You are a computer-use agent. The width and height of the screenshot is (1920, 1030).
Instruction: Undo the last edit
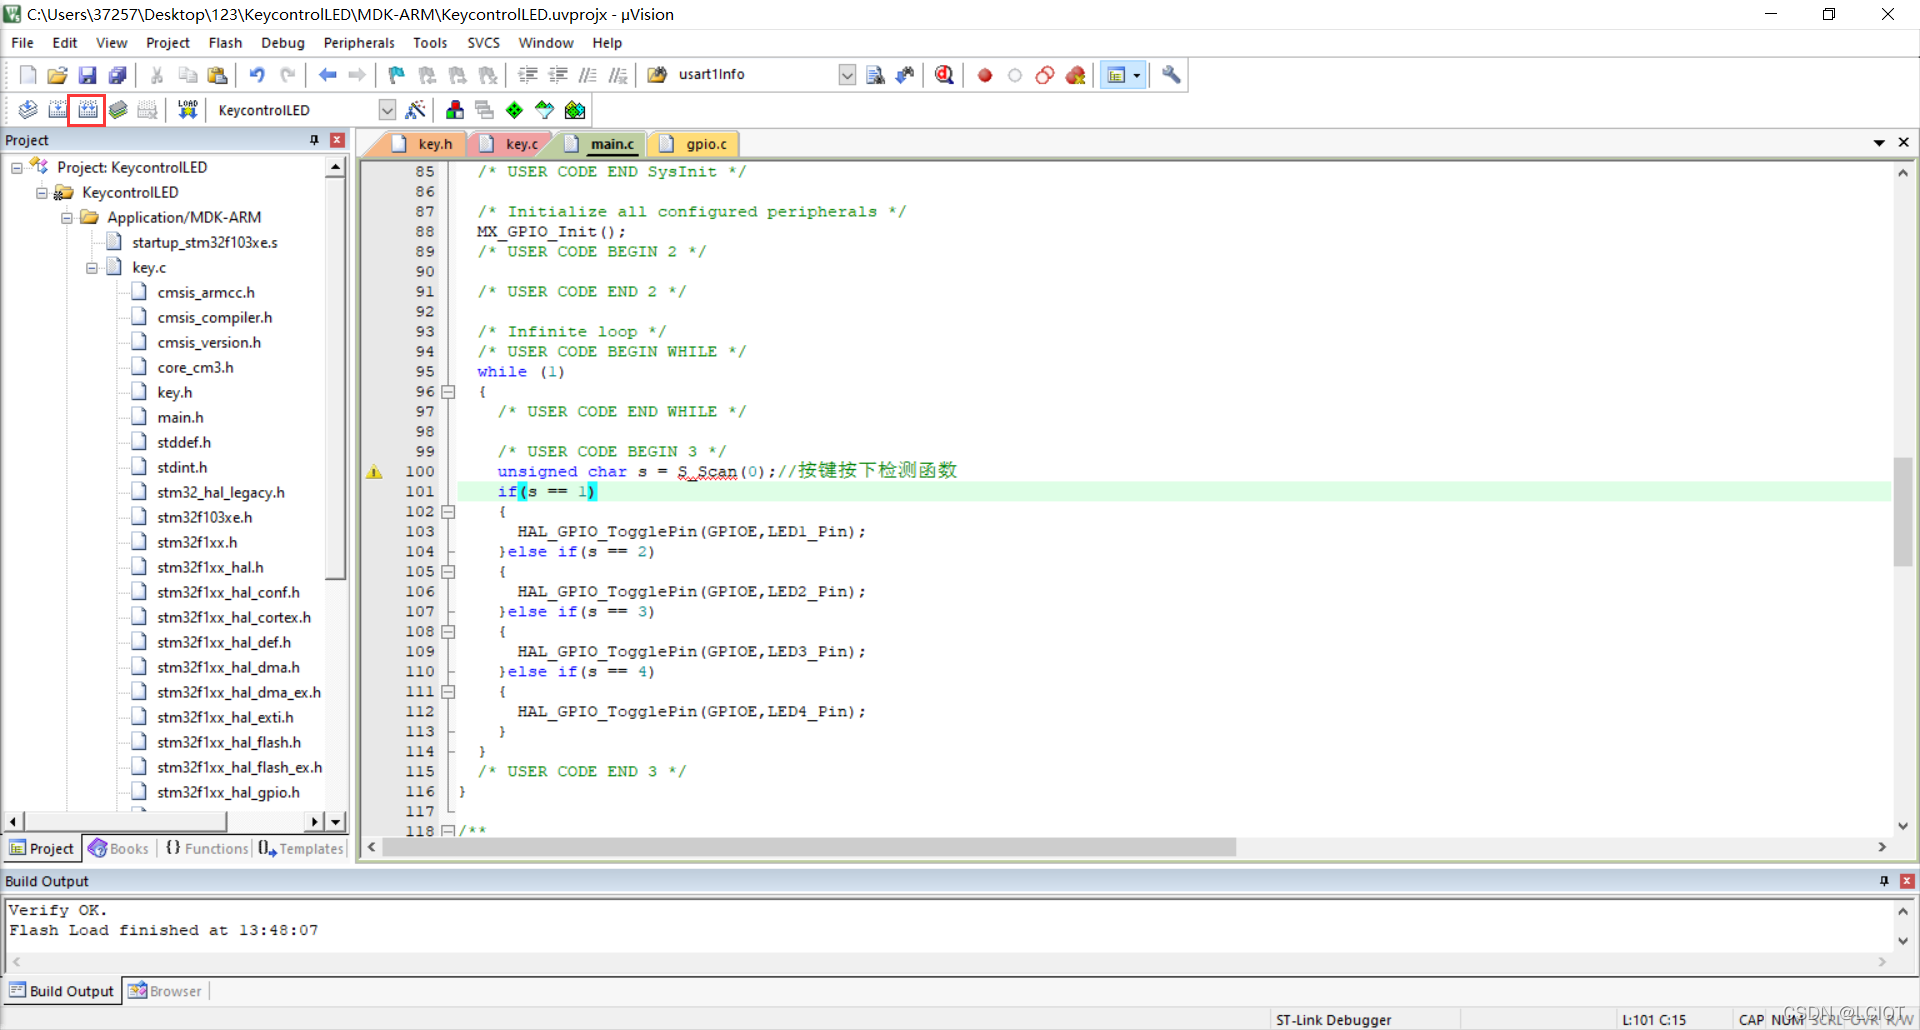257,75
